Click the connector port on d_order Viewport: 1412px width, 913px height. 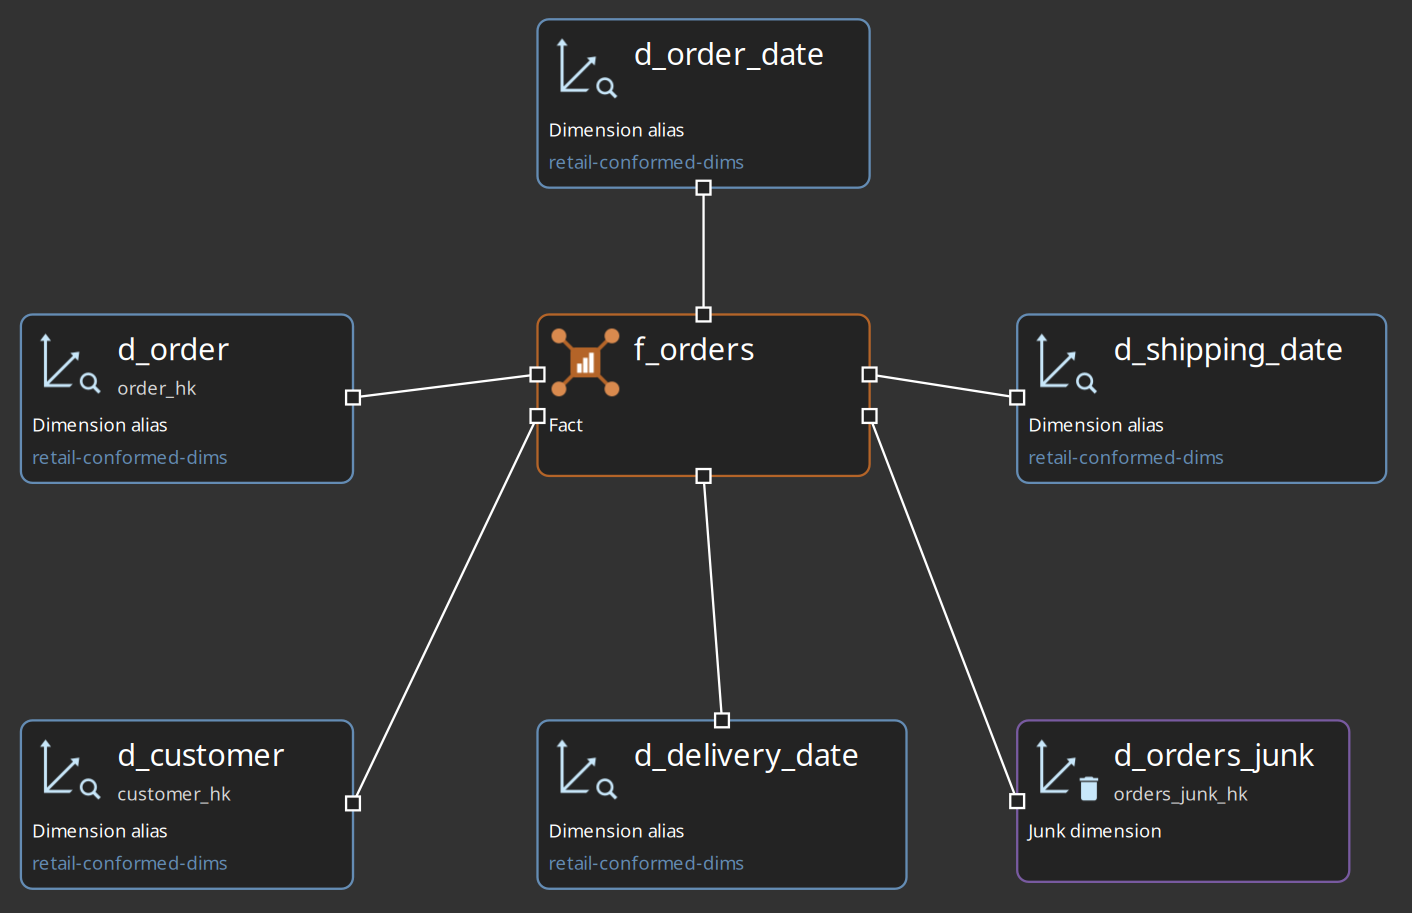352,397
